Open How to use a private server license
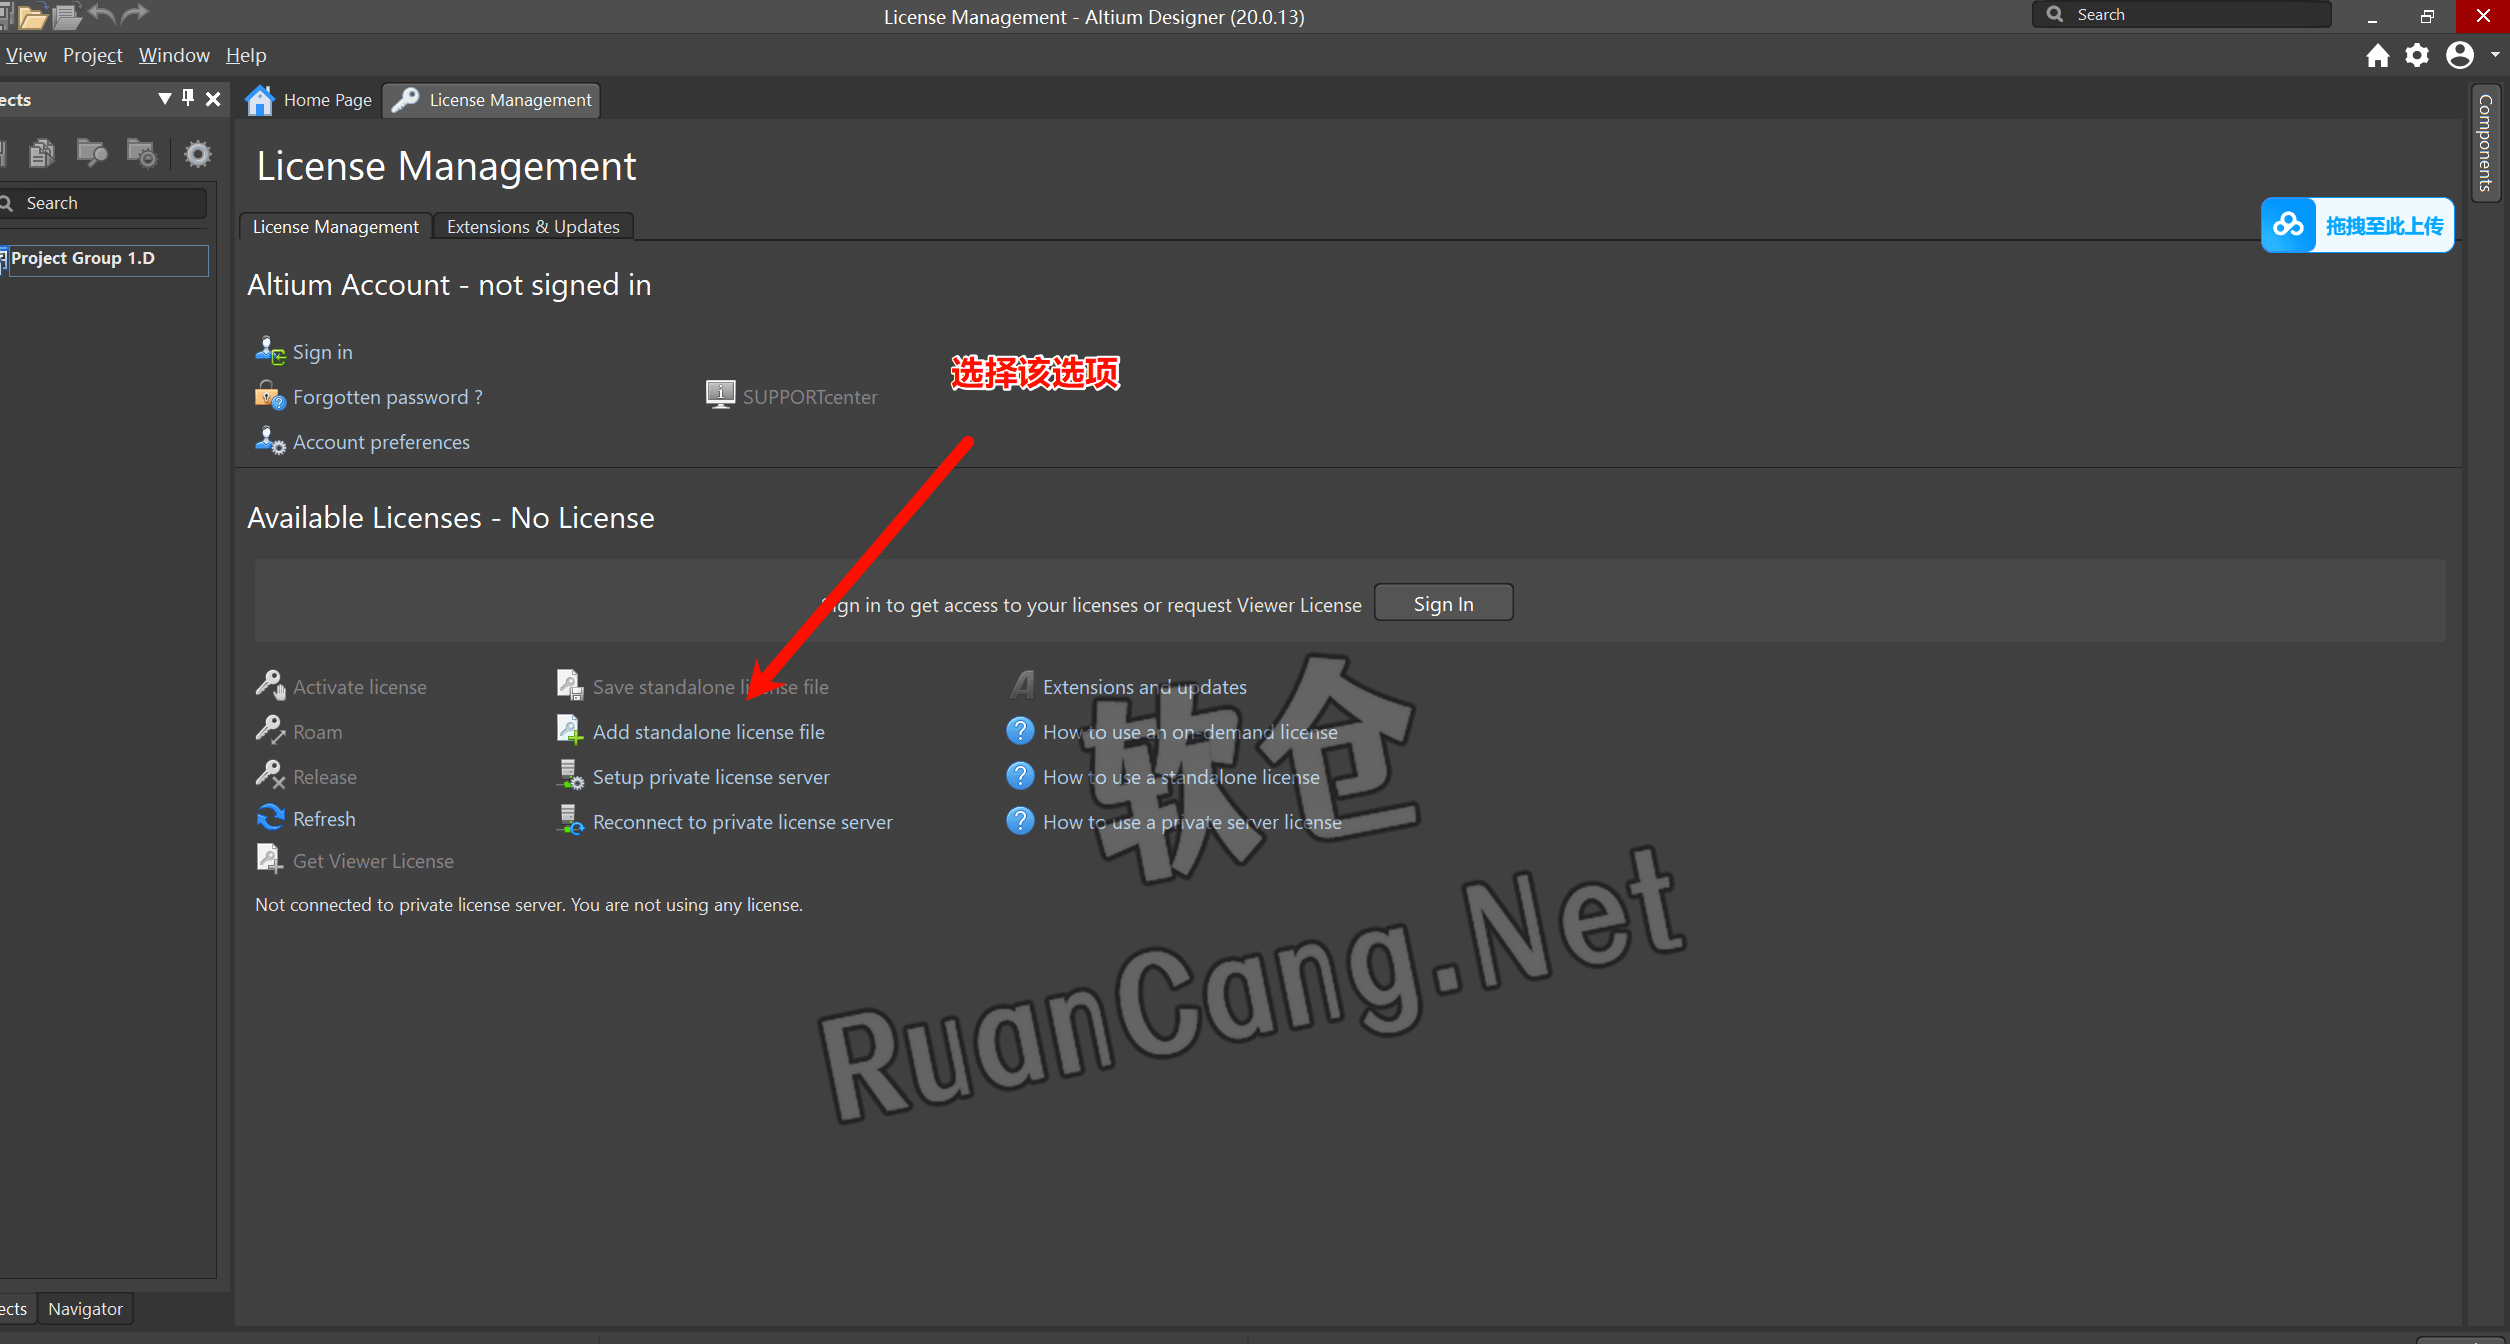This screenshot has height=1344, width=2510. pyautogui.click(x=1192, y=822)
